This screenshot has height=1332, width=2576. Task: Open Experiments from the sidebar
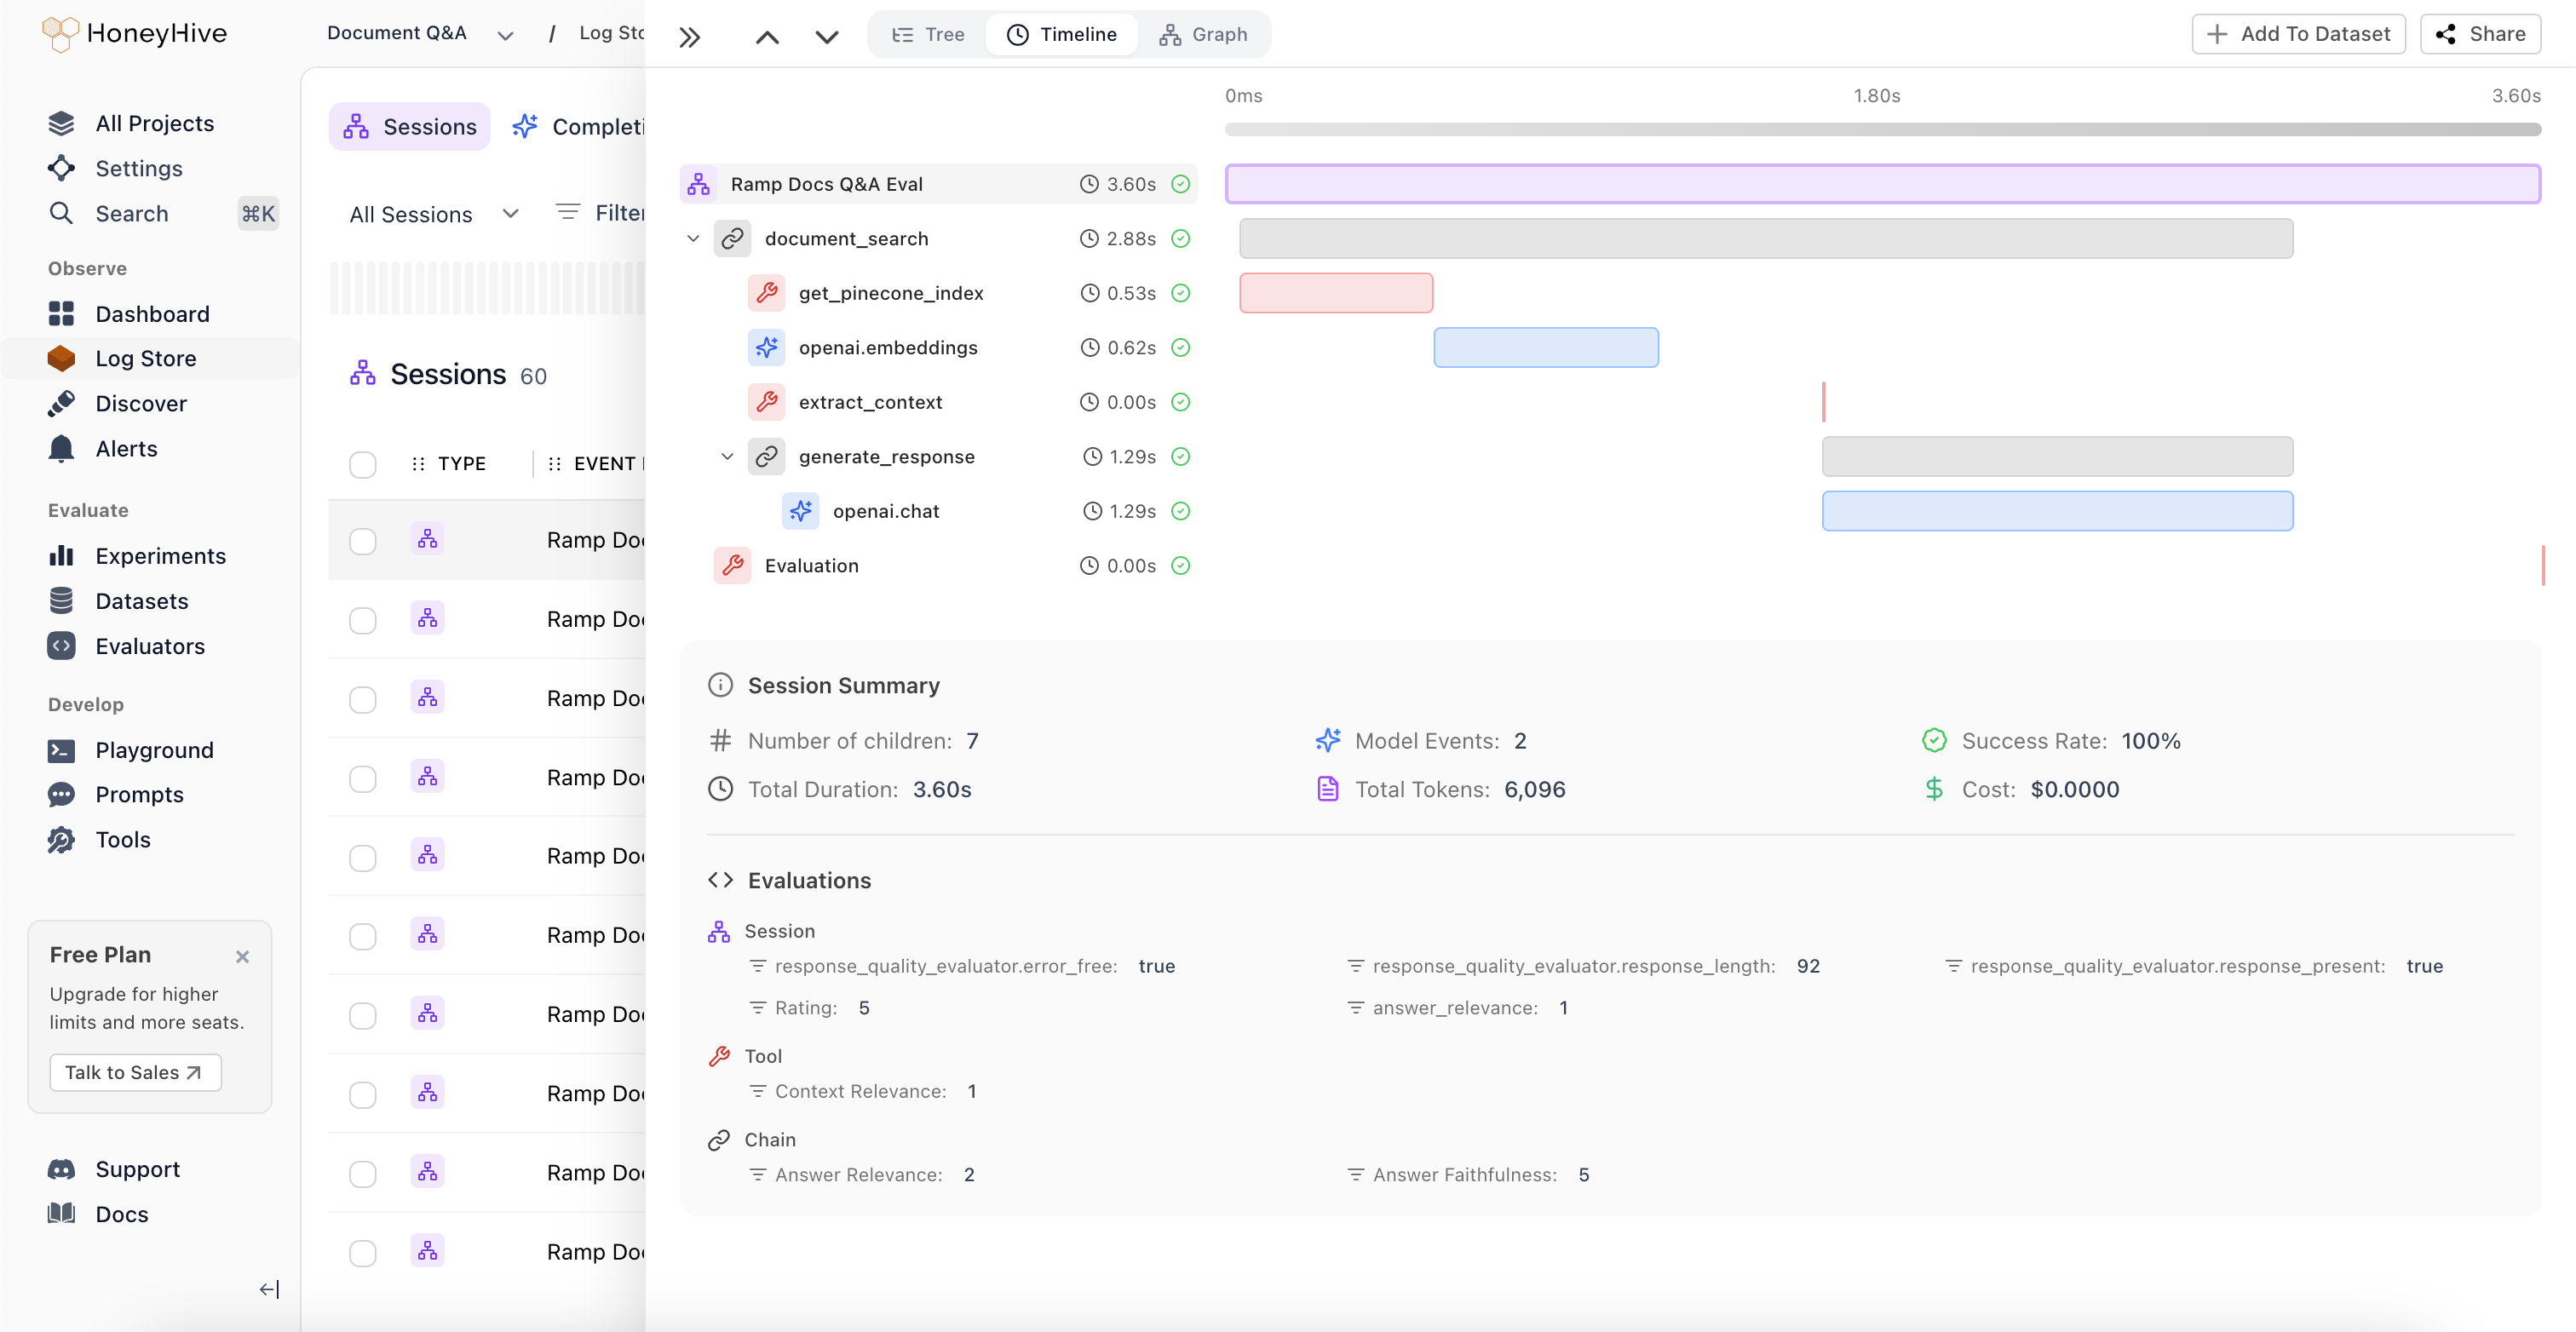(x=160, y=556)
